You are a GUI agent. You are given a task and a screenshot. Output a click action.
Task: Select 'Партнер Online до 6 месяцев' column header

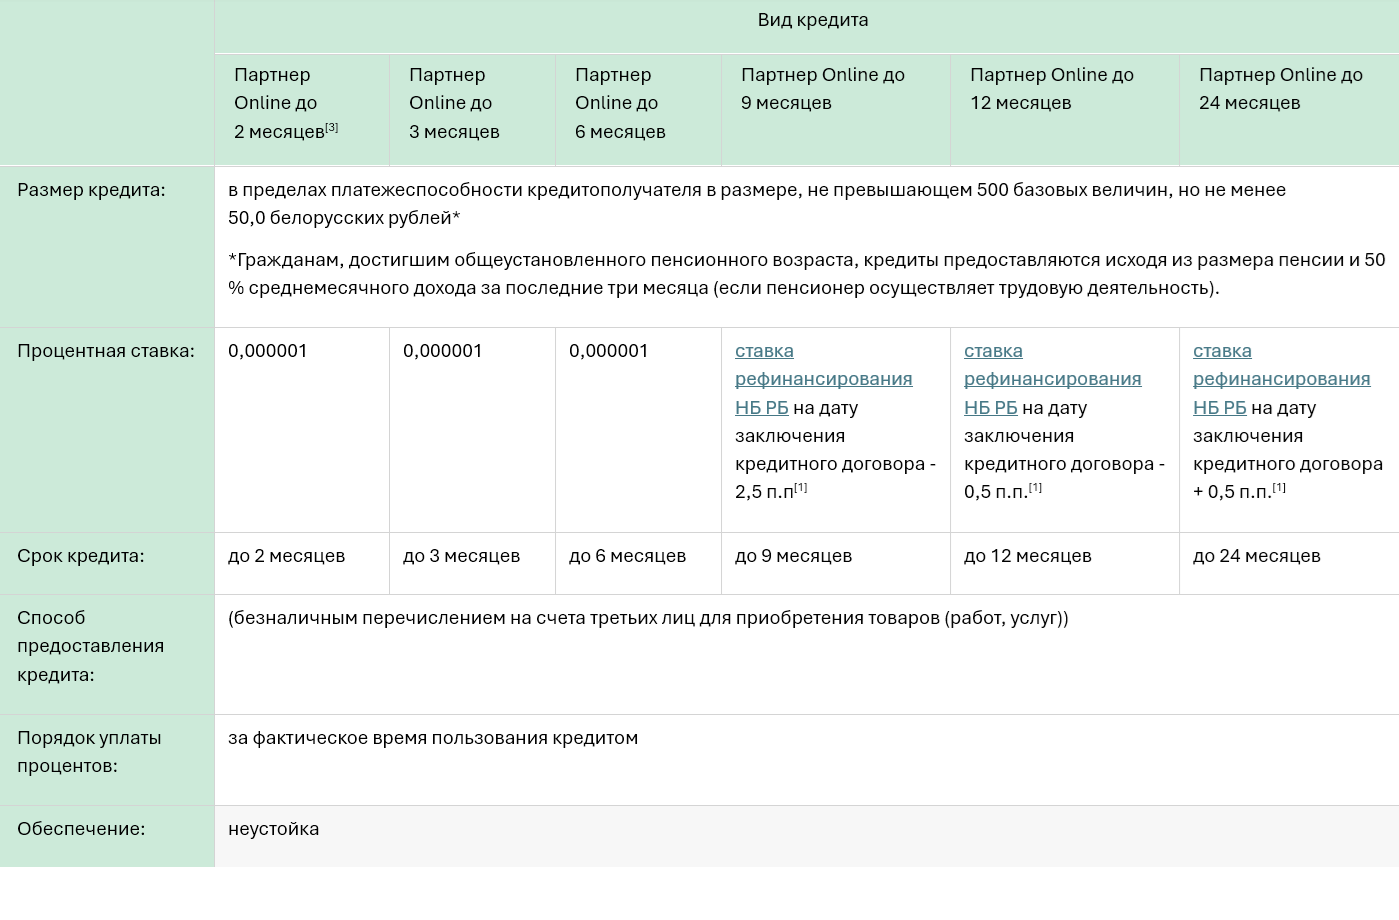coord(620,103)
